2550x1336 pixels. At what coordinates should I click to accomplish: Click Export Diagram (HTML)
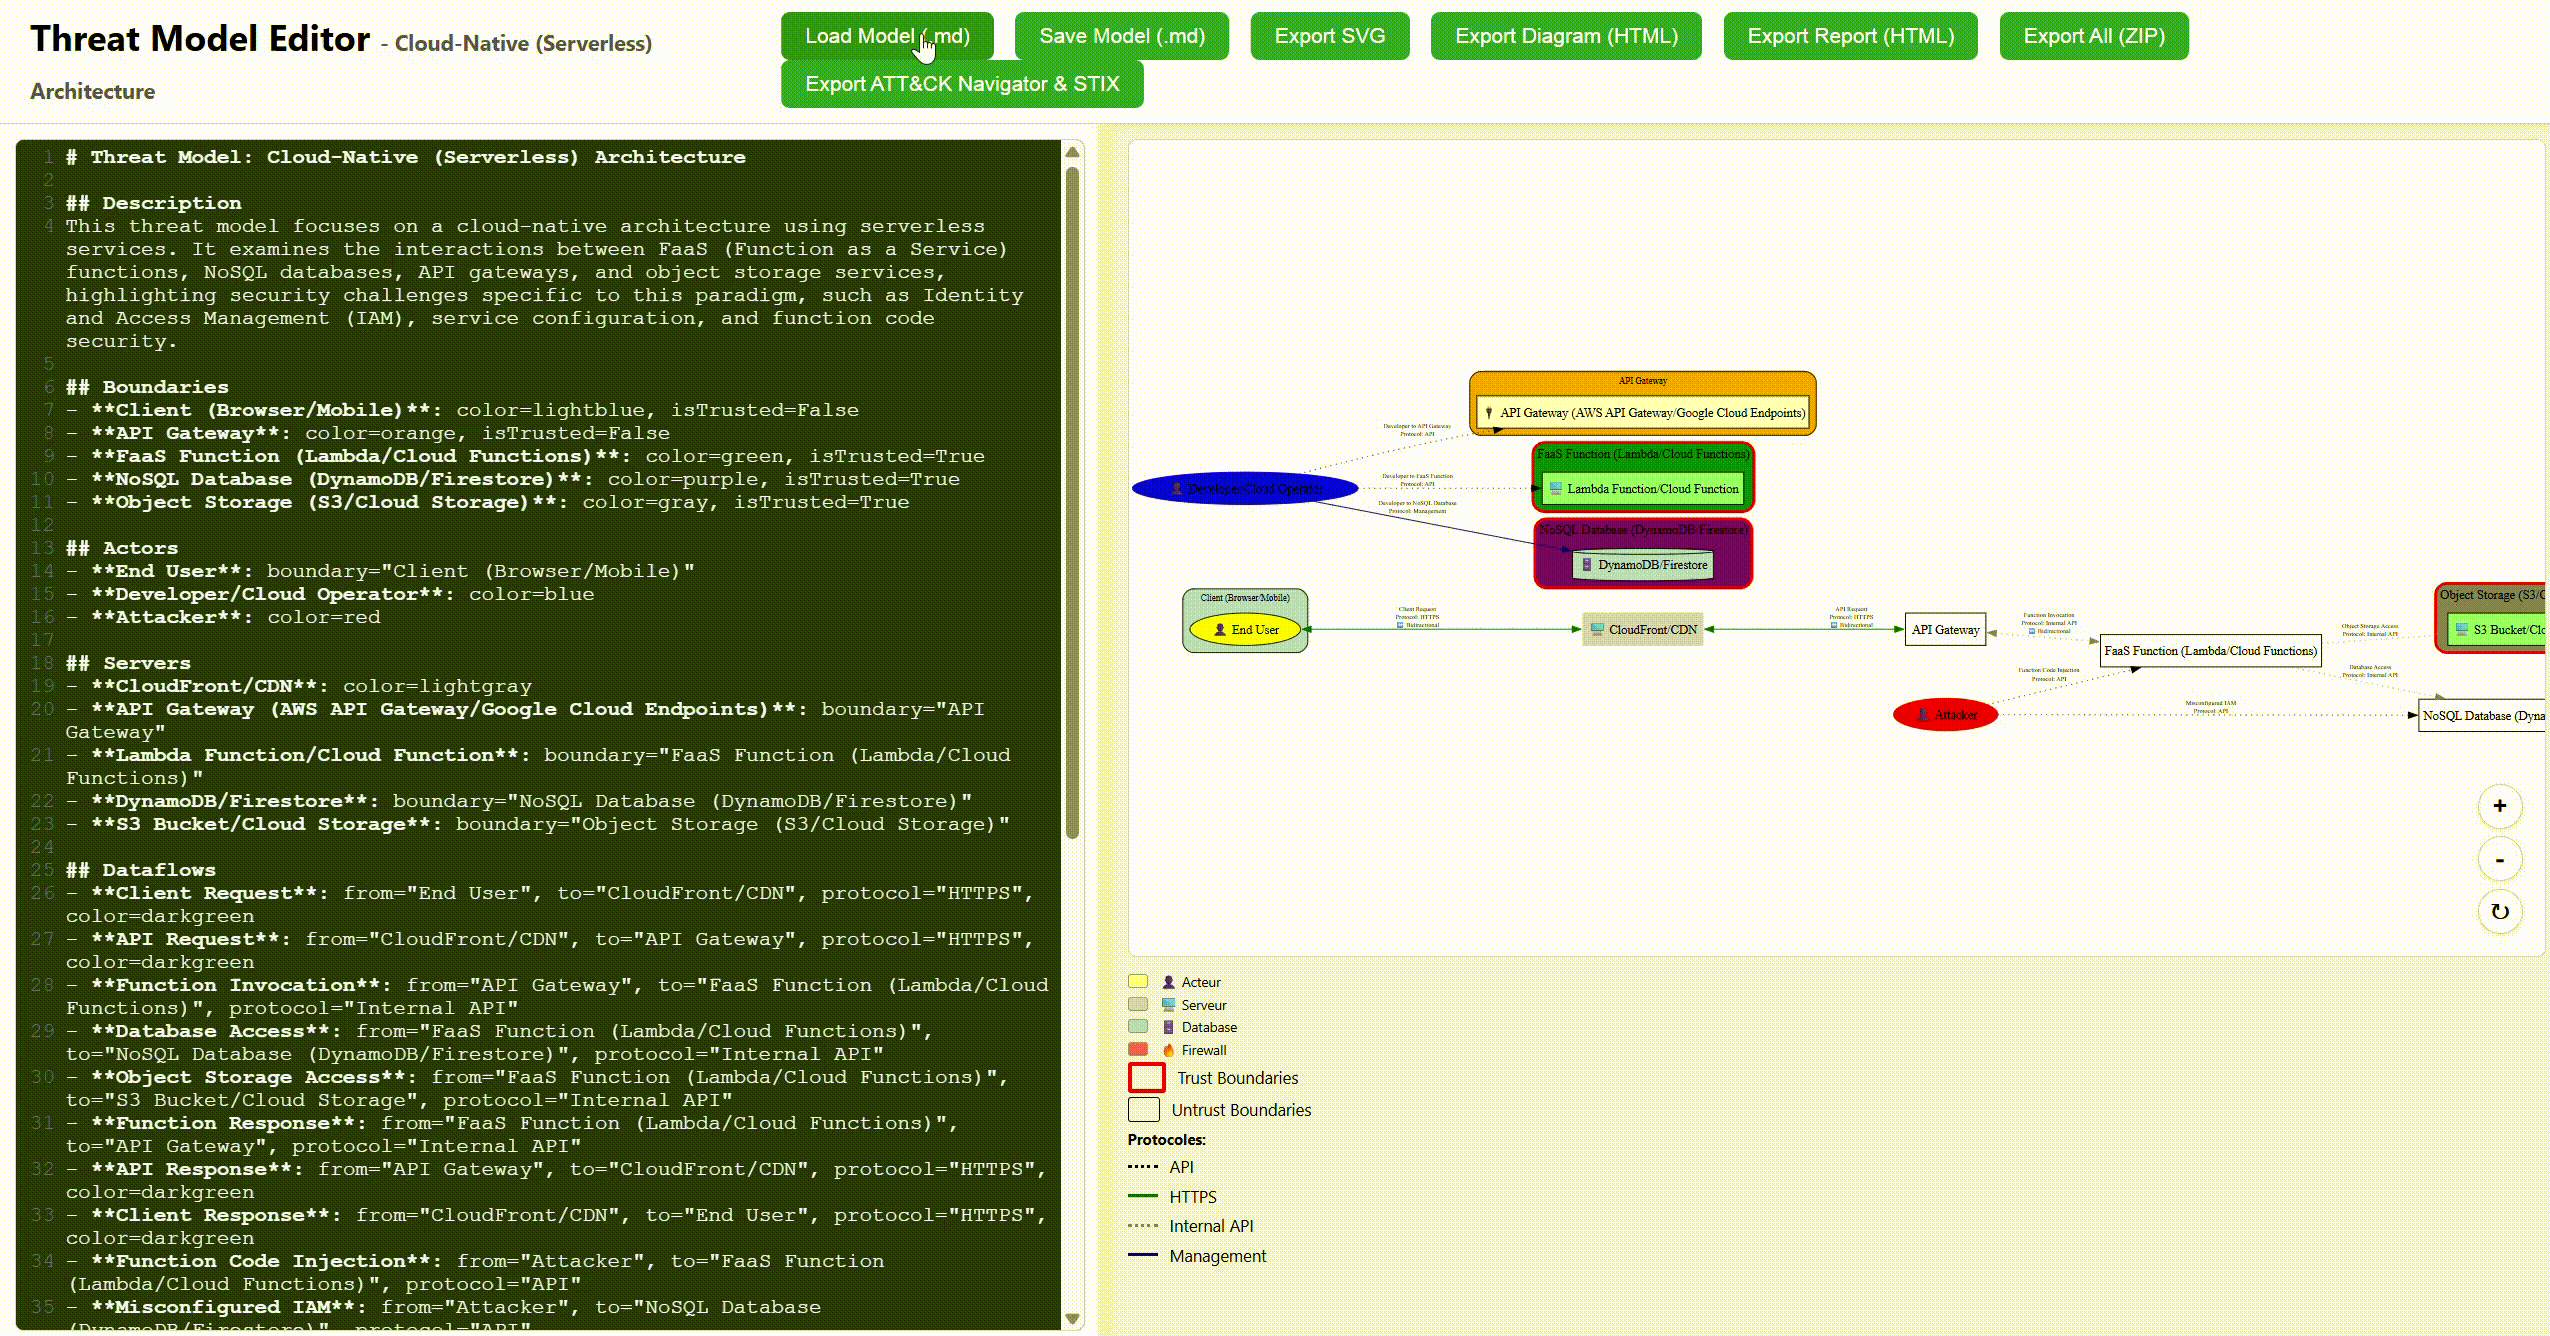coord(1565,36)
